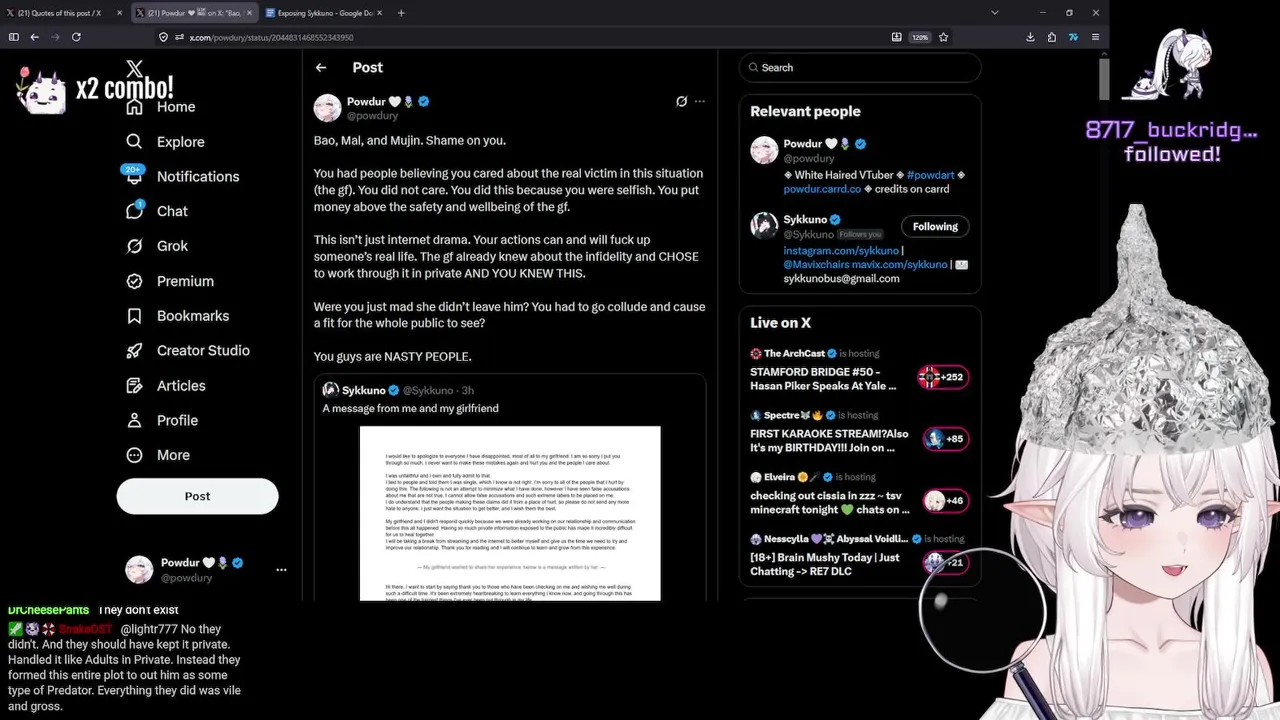
Task: Click the Grok explain icon on the post
Action: [681, 101]
